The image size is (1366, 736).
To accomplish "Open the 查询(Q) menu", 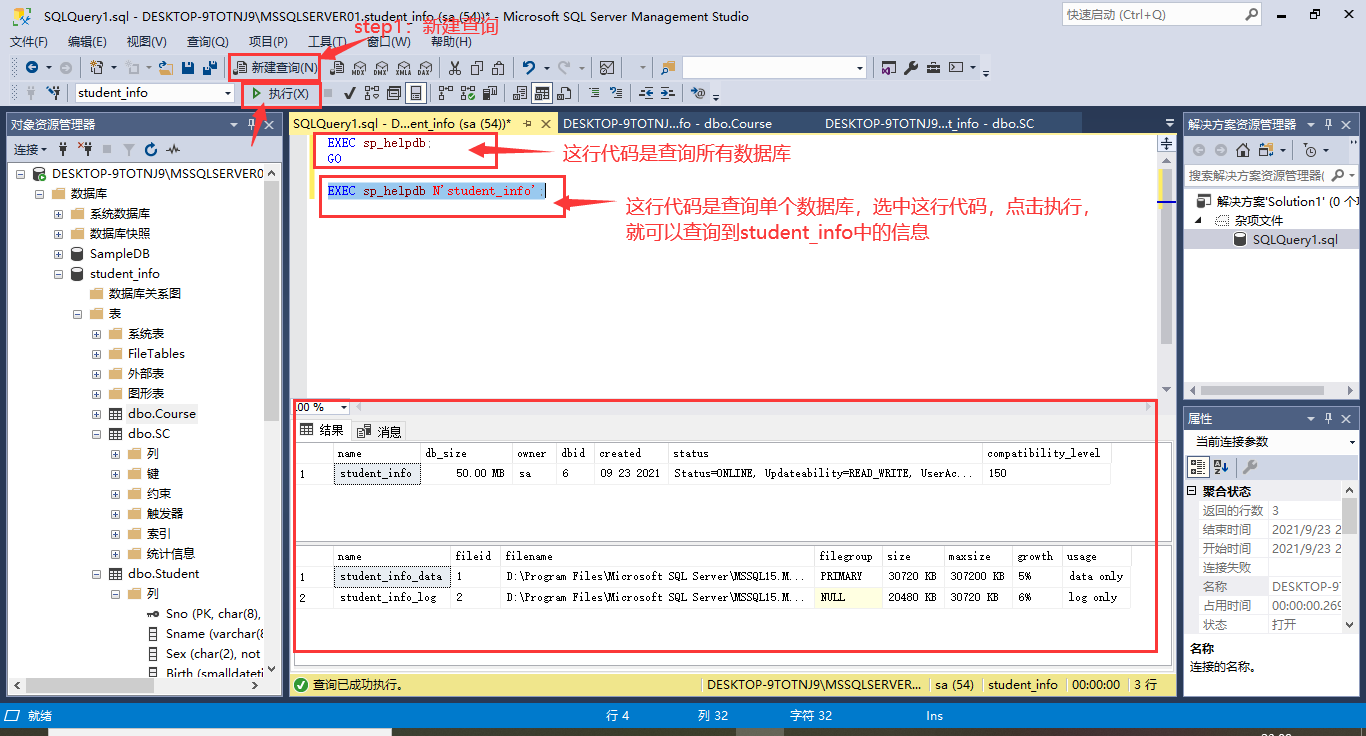I will 208,41.
